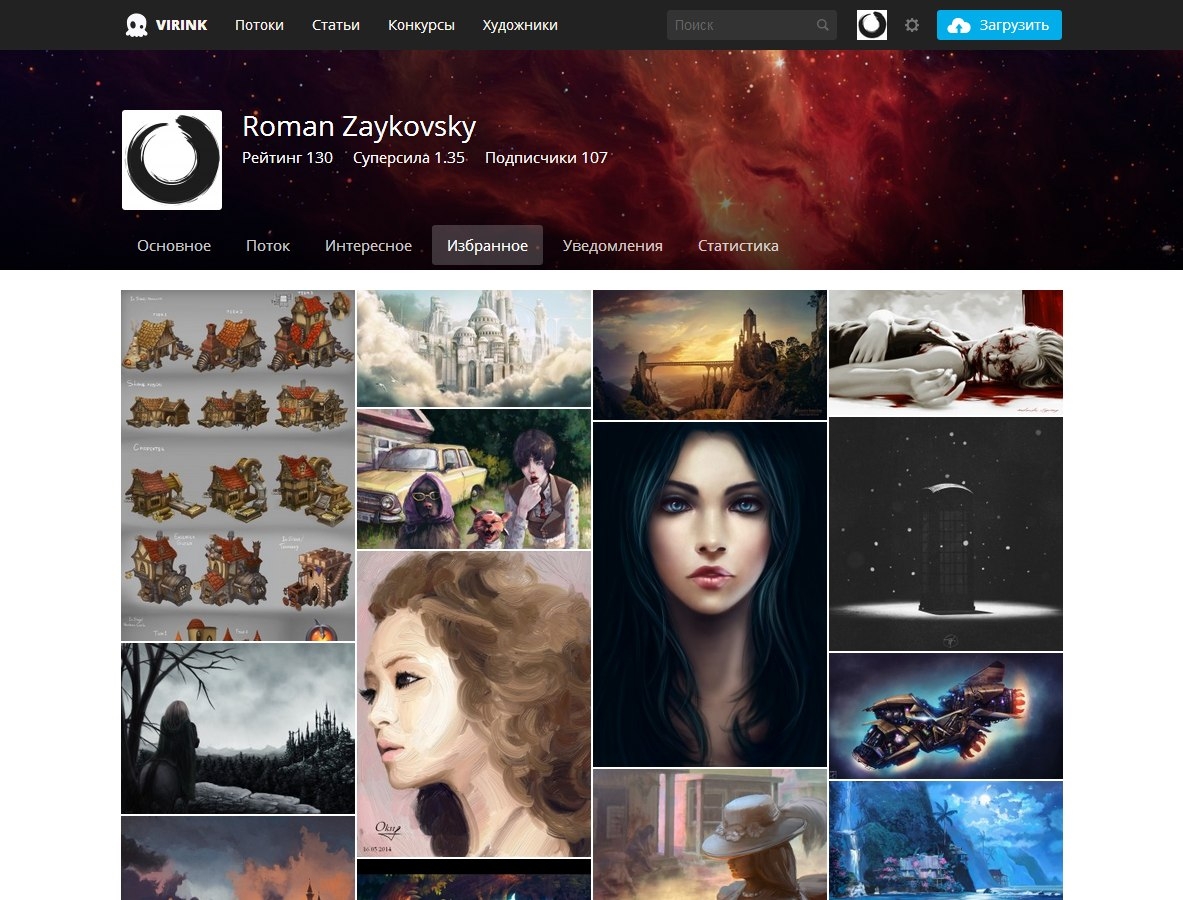This screenshot has height=900, width=1183.
Task: Open the Потоки menu item
Action: coord(260,25)
